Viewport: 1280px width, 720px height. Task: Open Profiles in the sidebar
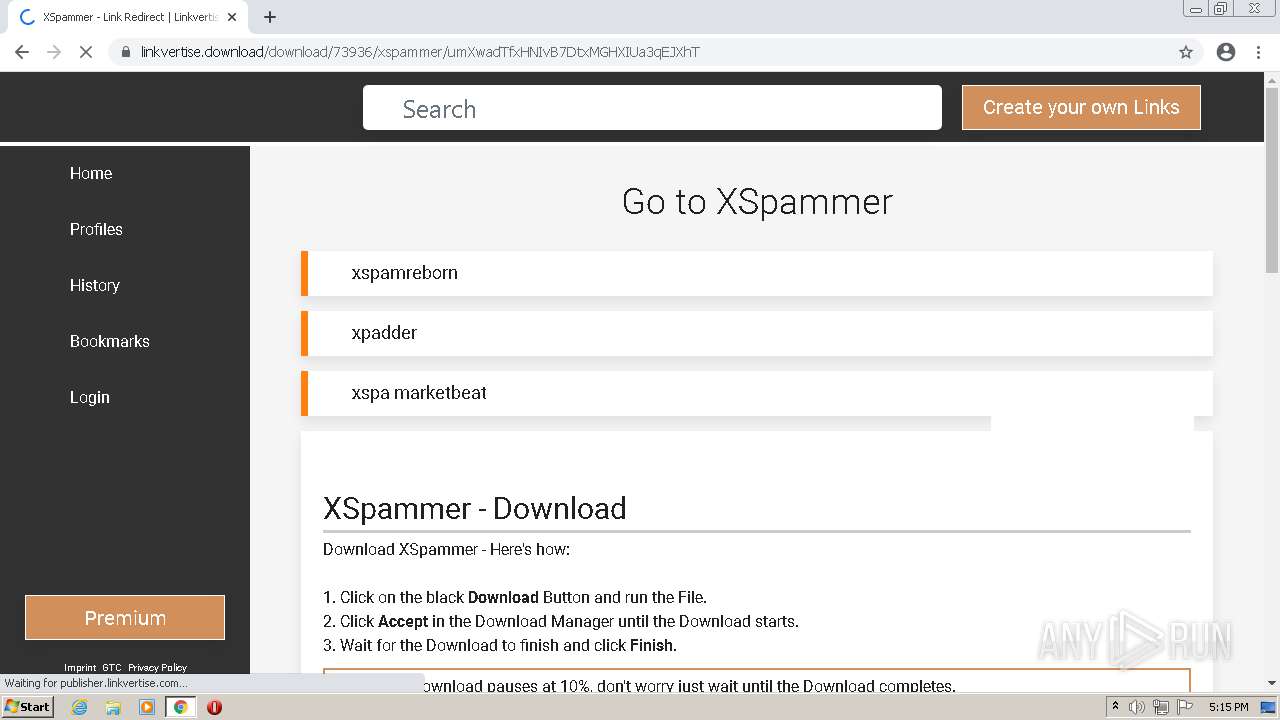(x=96, y=229)
